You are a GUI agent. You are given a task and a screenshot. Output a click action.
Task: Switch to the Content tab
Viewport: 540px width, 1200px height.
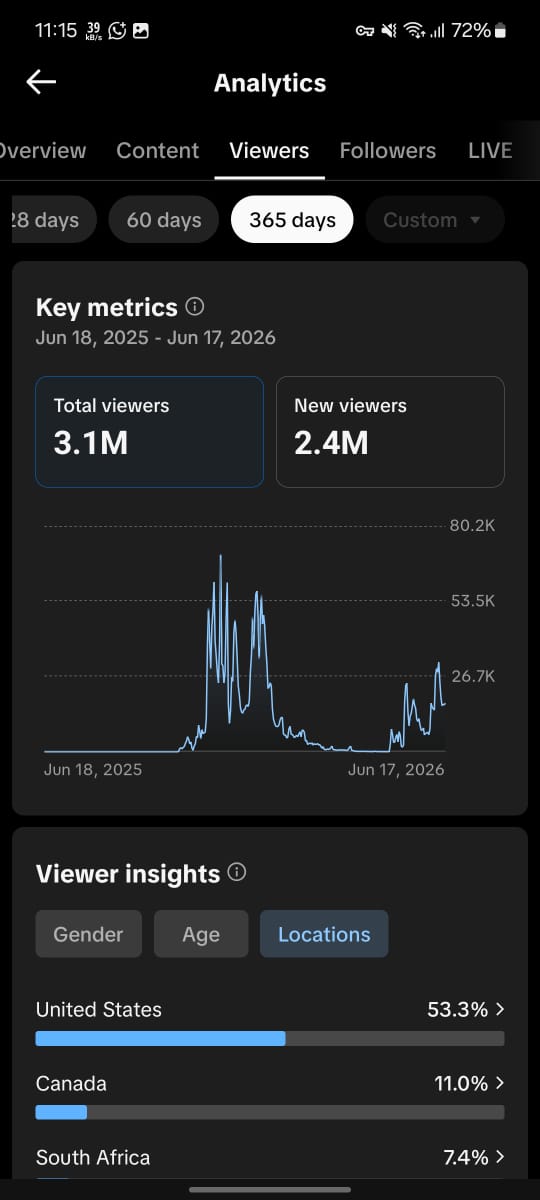tap(158, 151)
